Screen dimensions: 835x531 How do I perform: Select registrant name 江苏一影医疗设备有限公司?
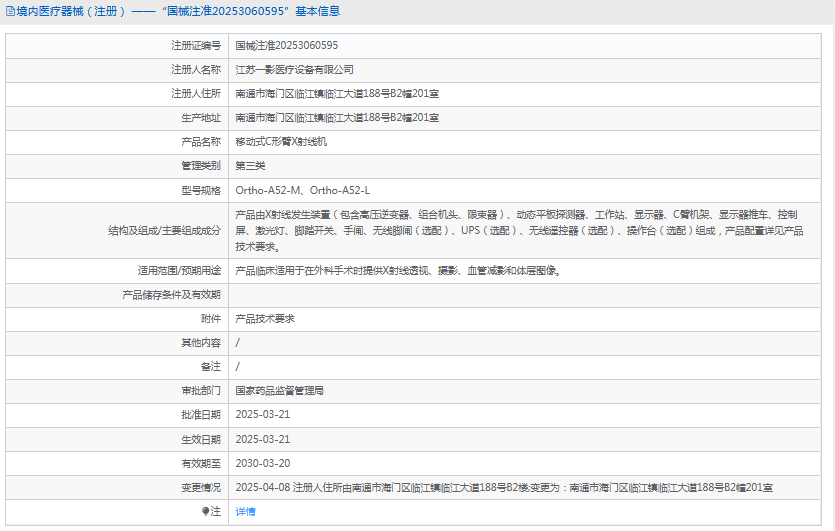[294, 70]
